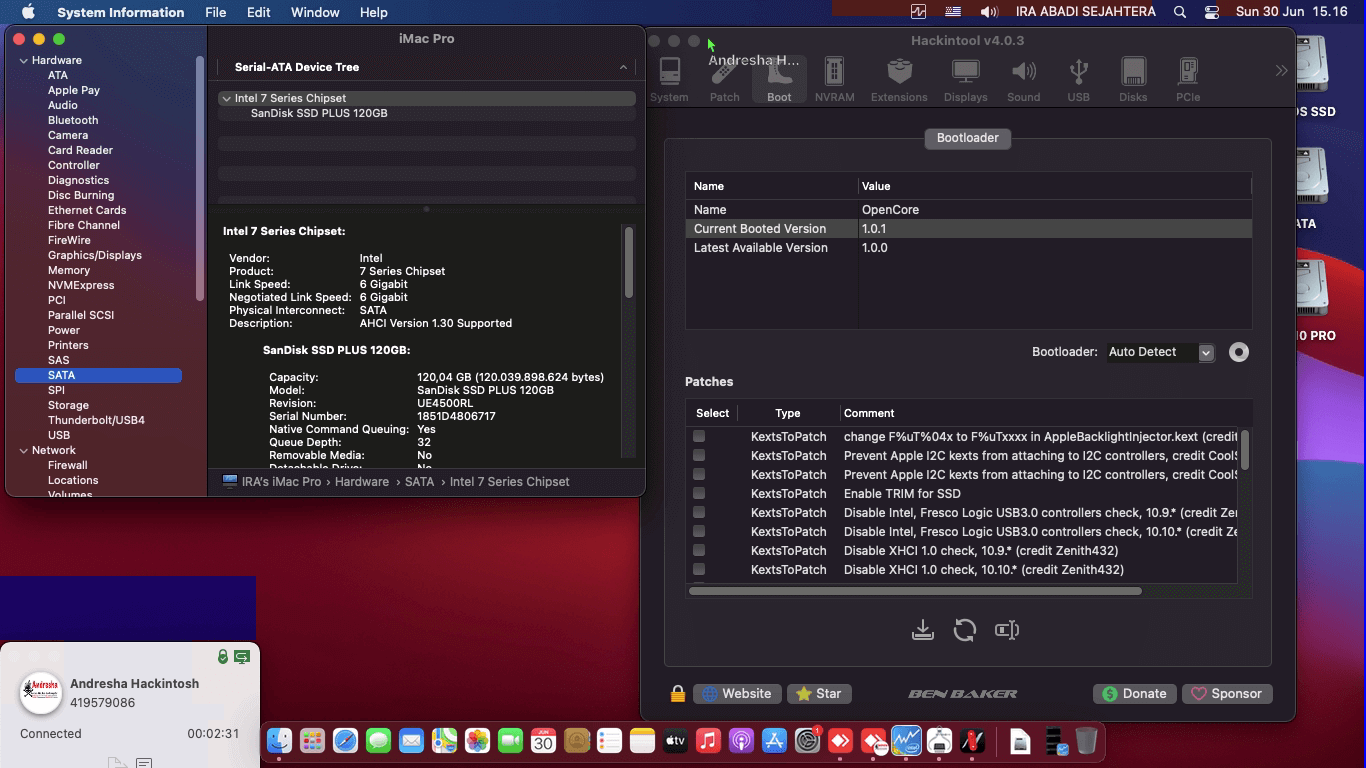Open App Store from the Dock
1366x768 pixels.
pos(774,741)
